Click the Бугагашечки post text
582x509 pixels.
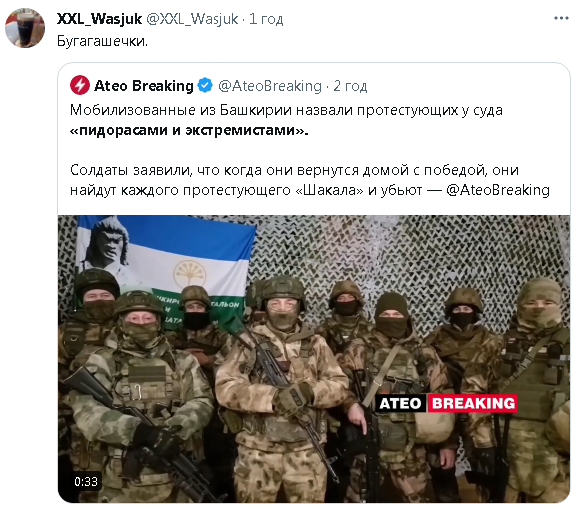click(x=102, y=41)
